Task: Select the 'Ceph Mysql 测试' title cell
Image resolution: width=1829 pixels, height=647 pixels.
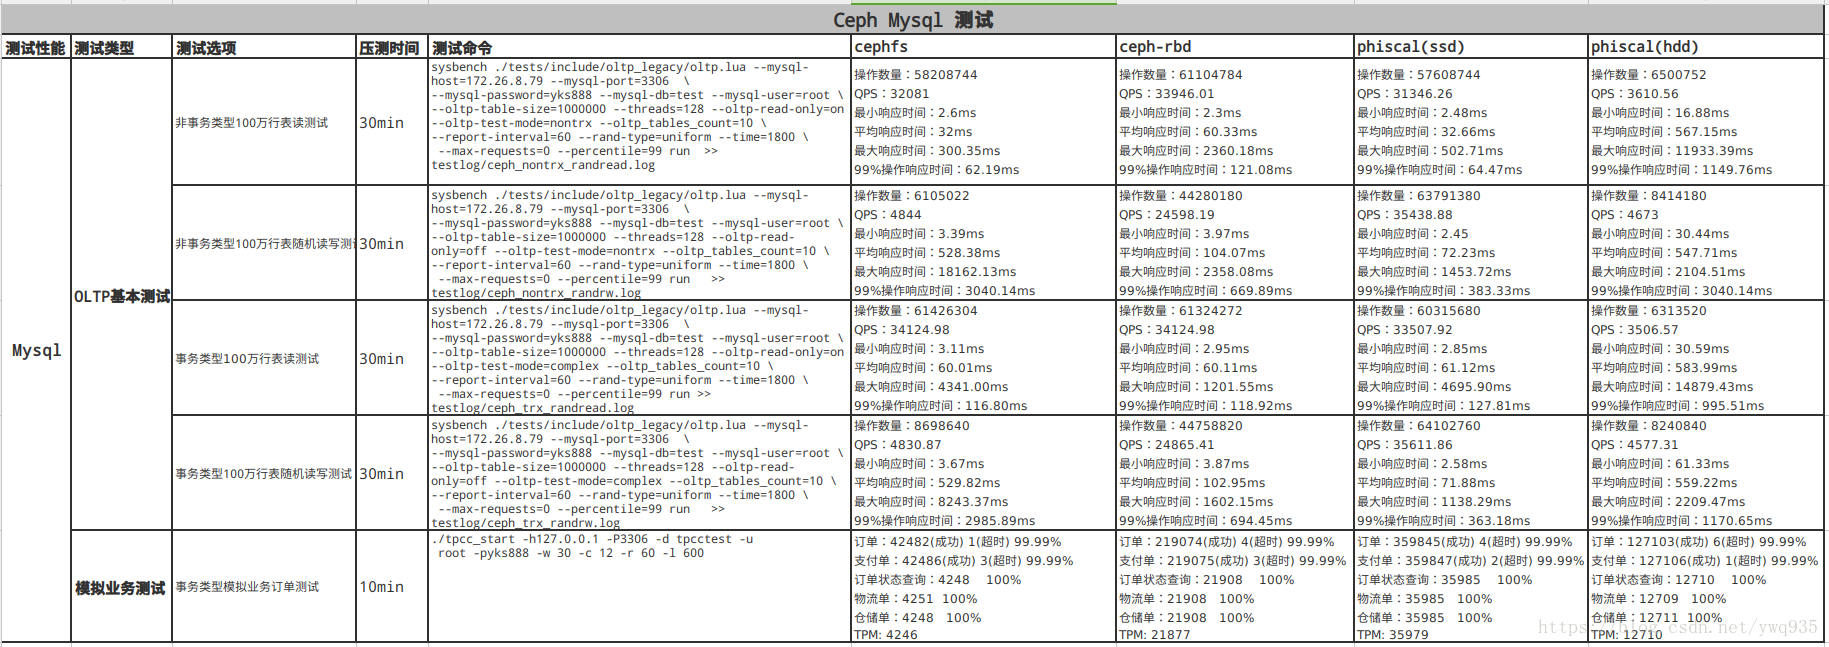Action: click(912, 20)
